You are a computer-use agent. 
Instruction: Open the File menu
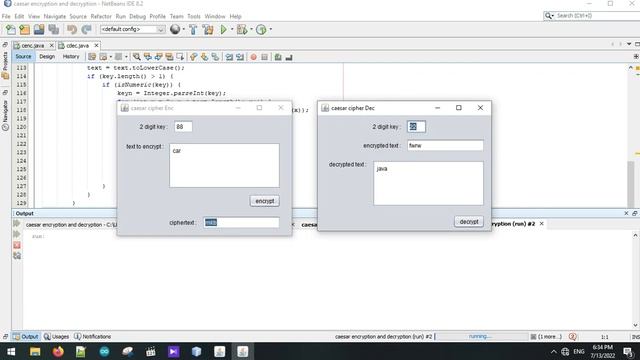point(6,16)
